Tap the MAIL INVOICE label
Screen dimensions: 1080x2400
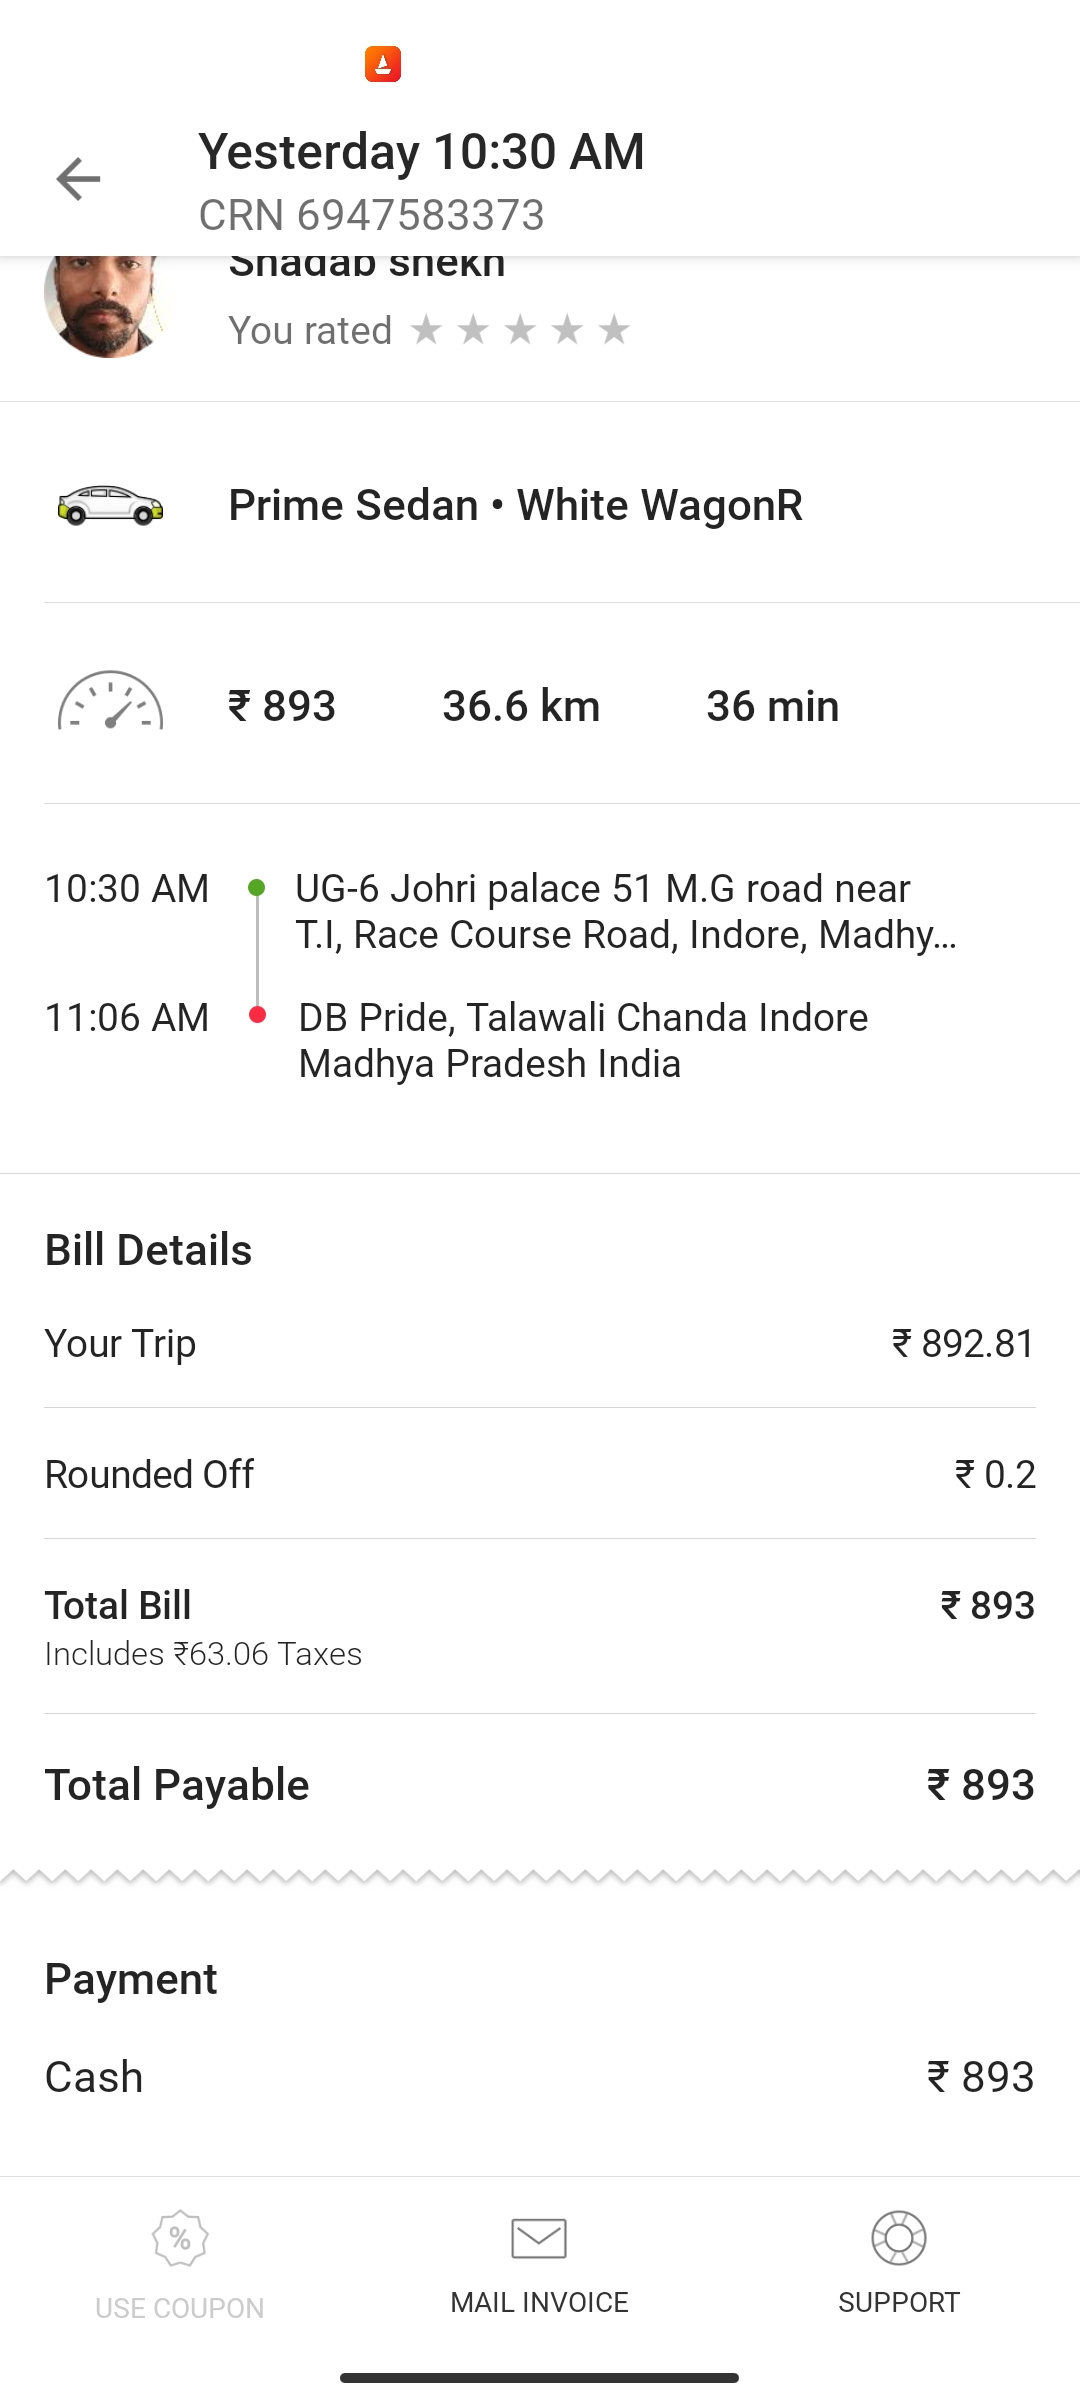[x=539, y=2302]
